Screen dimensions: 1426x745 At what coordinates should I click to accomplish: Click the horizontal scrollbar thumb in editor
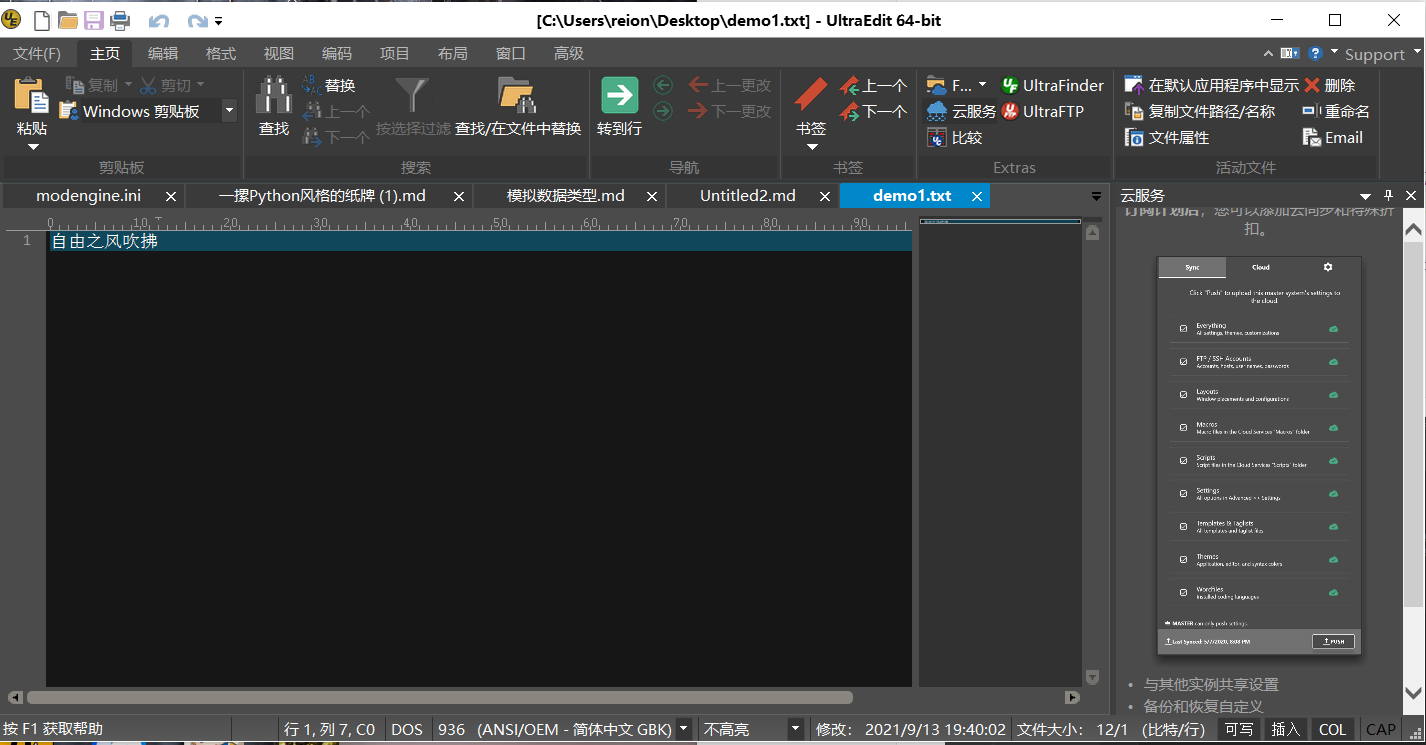pos(440,698)
